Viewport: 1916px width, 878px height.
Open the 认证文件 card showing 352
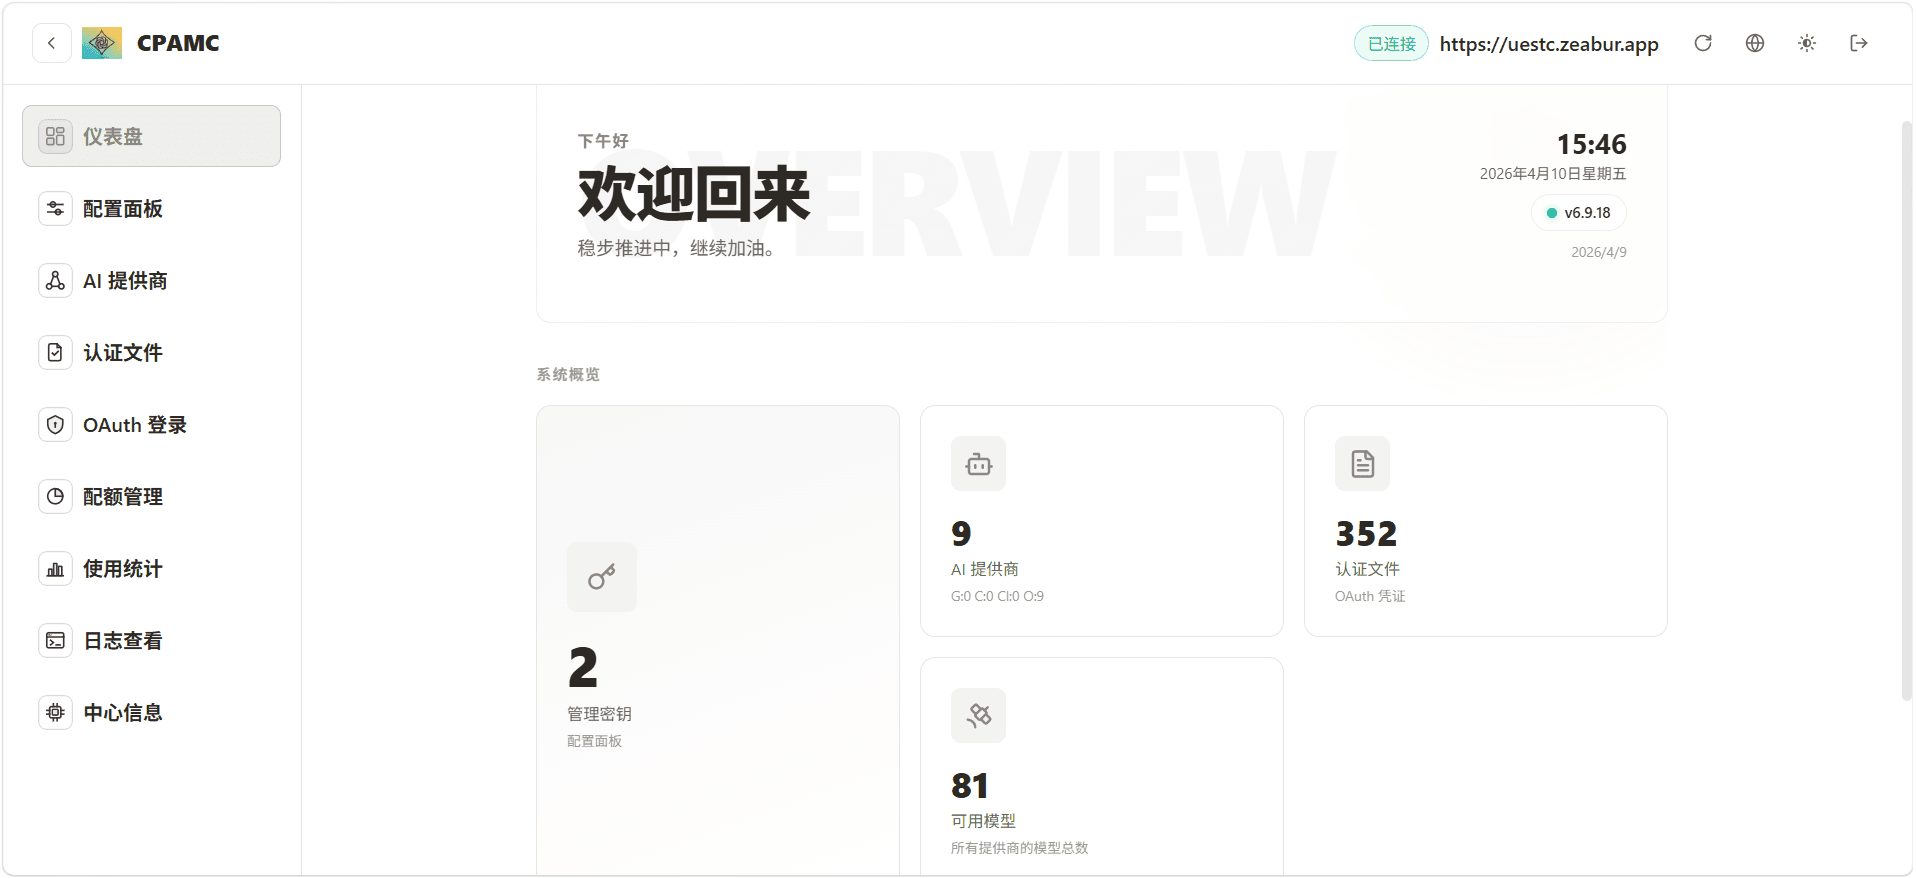(x=1486, y=521)
